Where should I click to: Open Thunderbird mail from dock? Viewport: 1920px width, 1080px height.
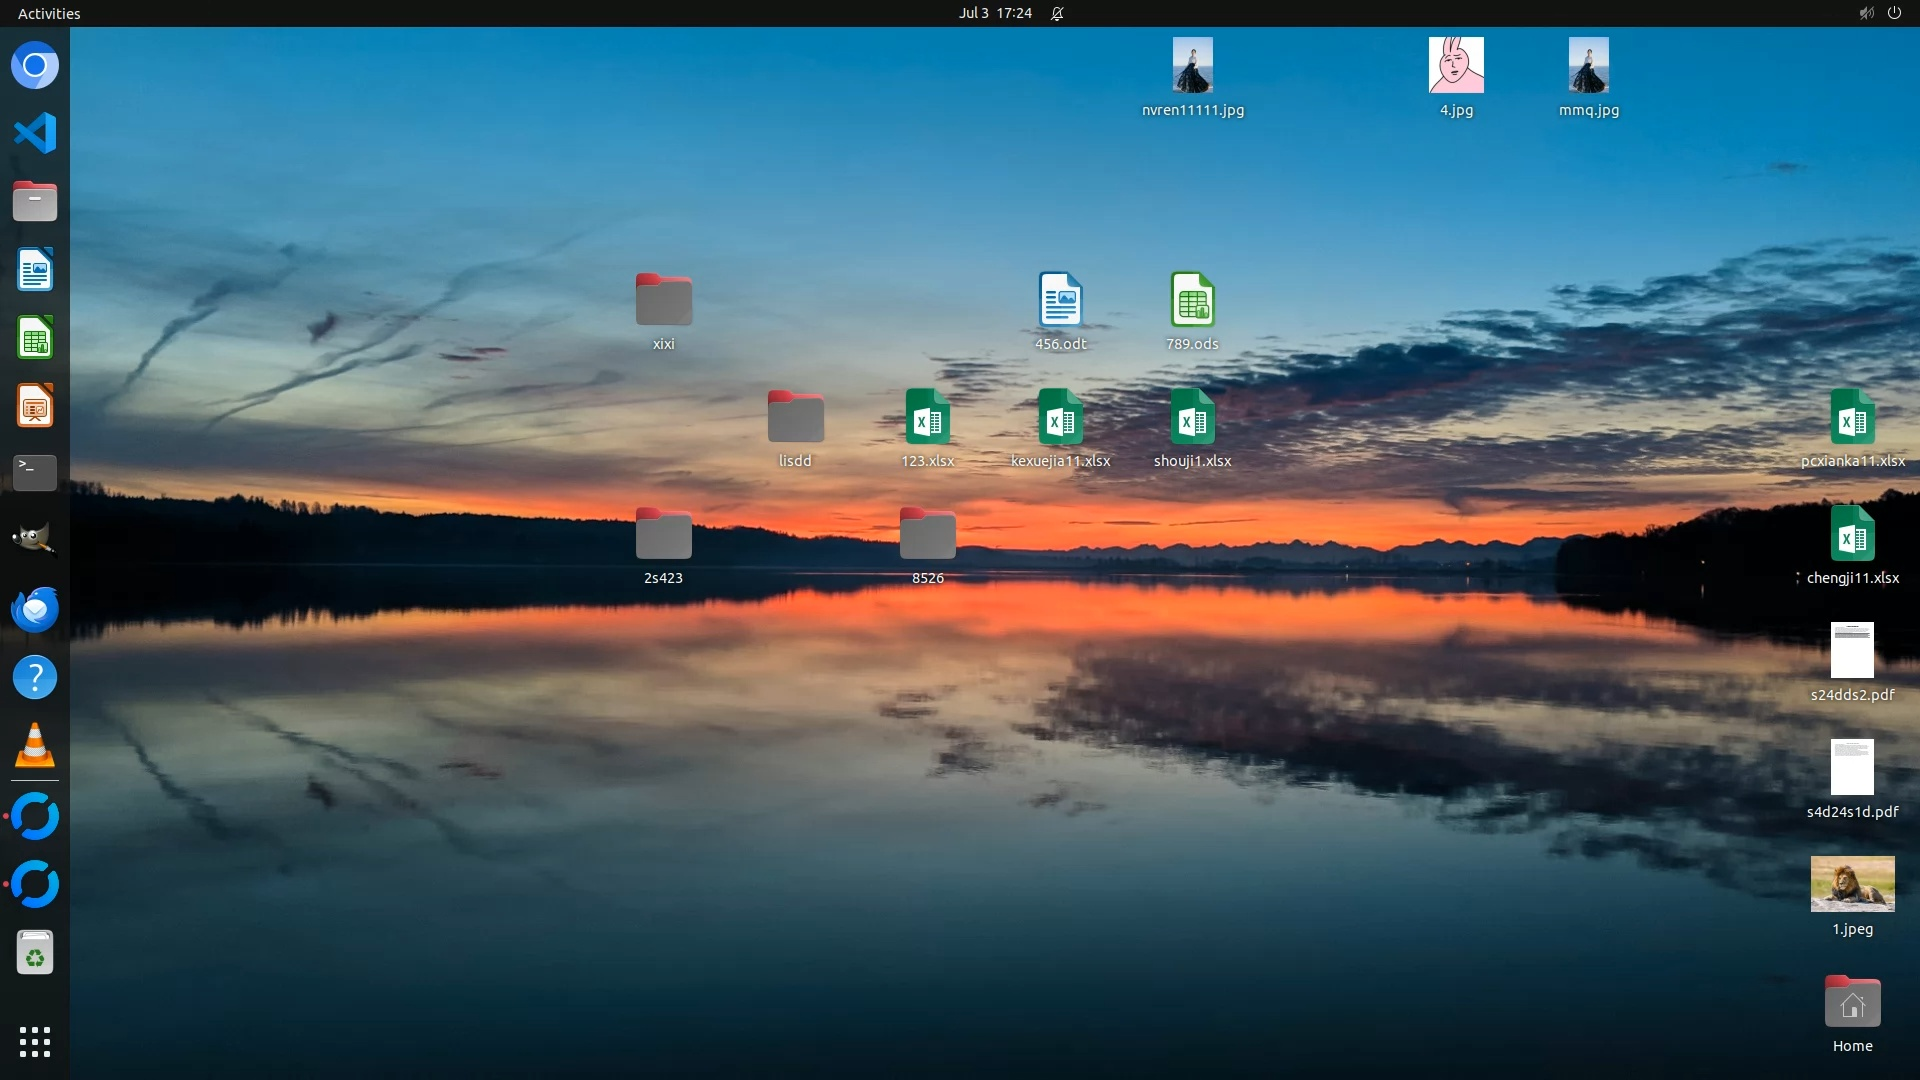[x=35, y=609]
